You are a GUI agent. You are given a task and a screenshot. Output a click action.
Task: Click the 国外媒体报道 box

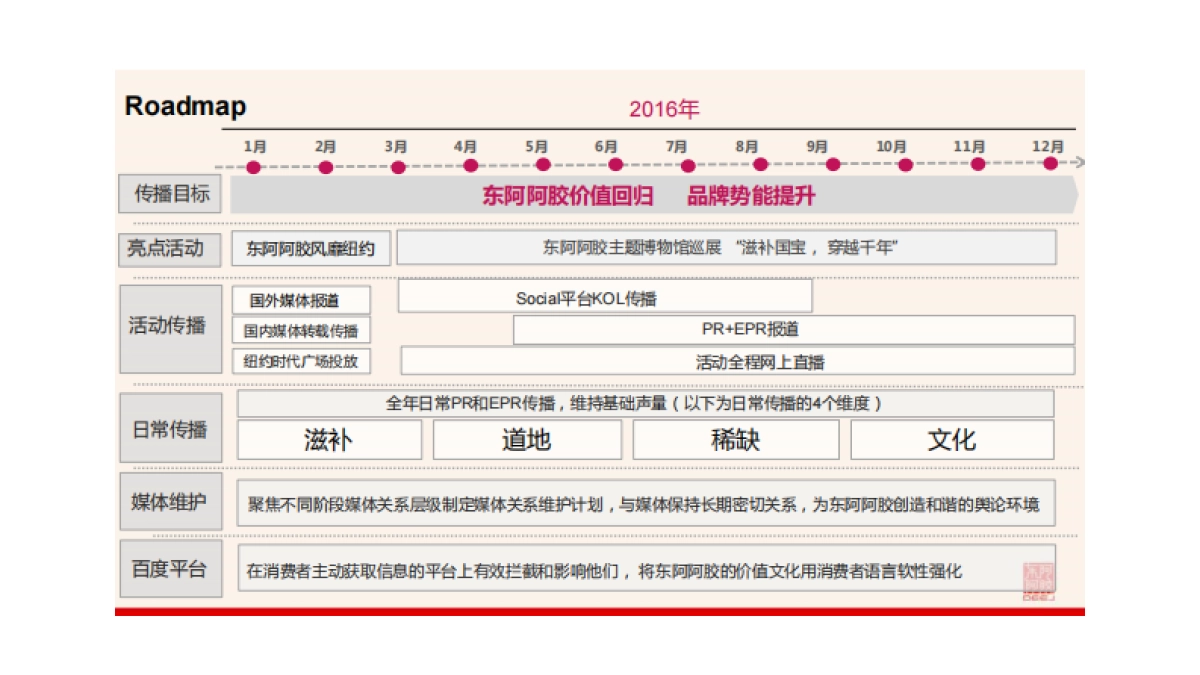tap(302, 298)
